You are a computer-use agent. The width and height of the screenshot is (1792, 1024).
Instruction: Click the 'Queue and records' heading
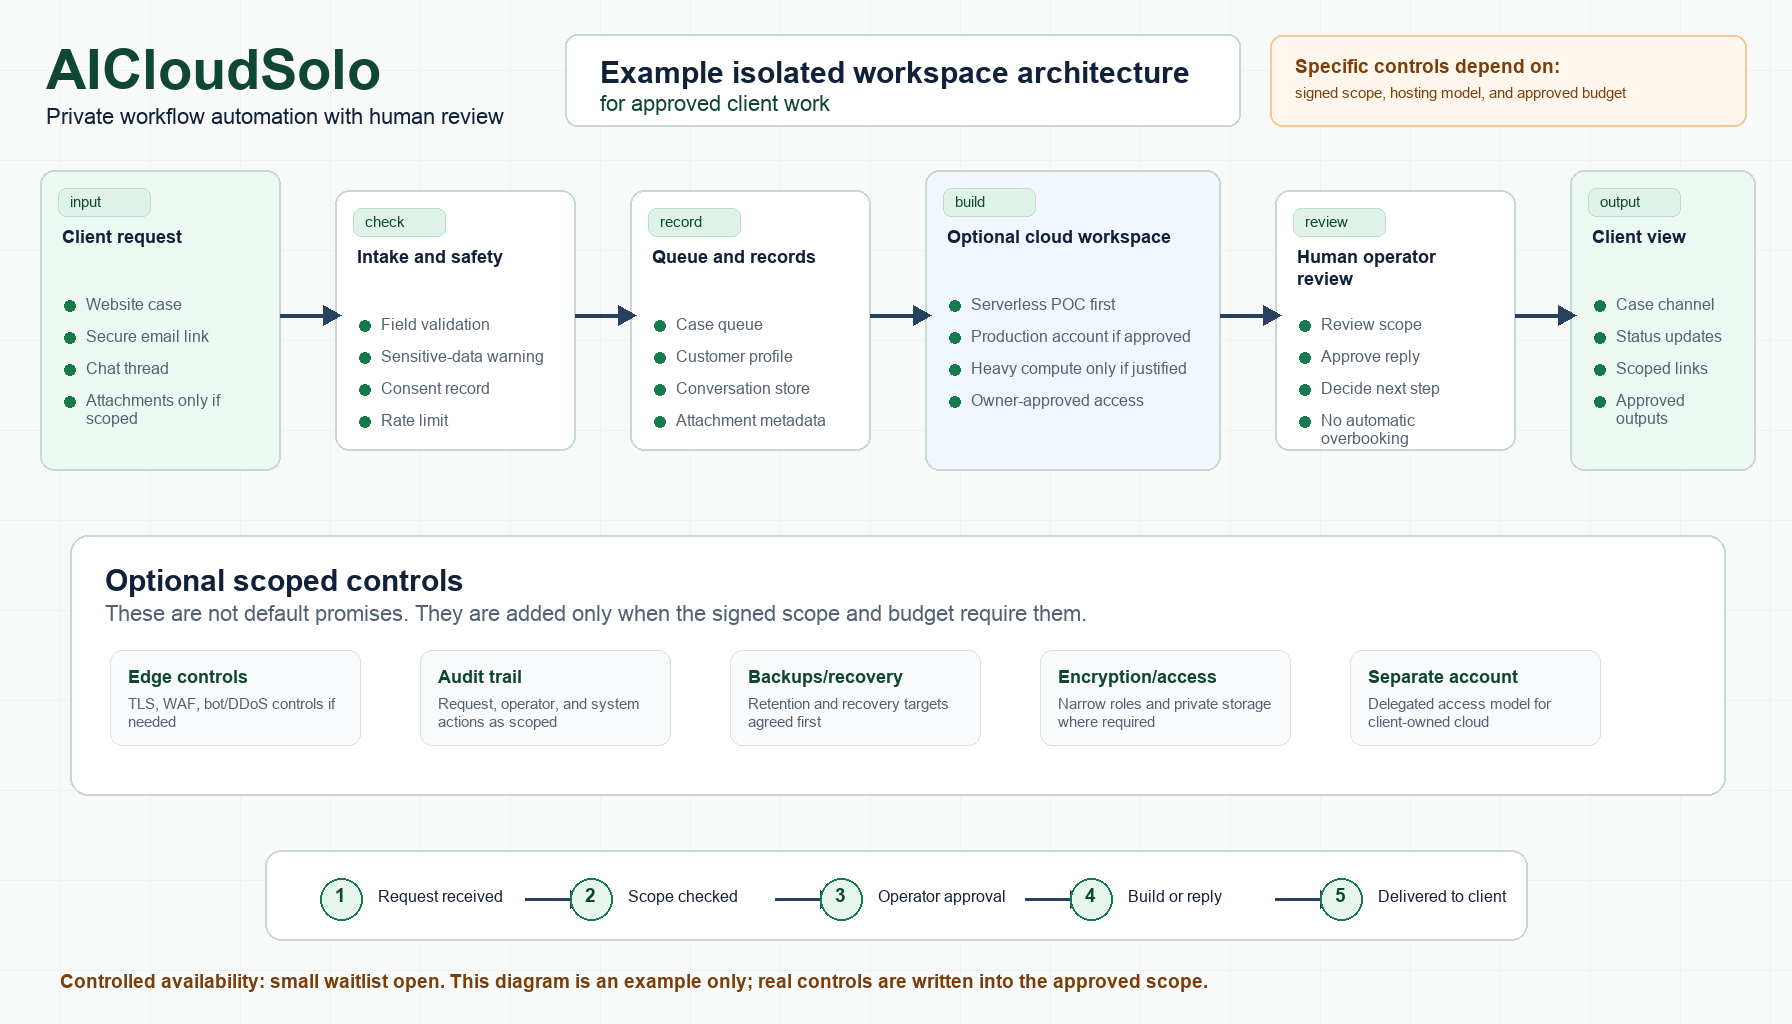tap(734, 257)
